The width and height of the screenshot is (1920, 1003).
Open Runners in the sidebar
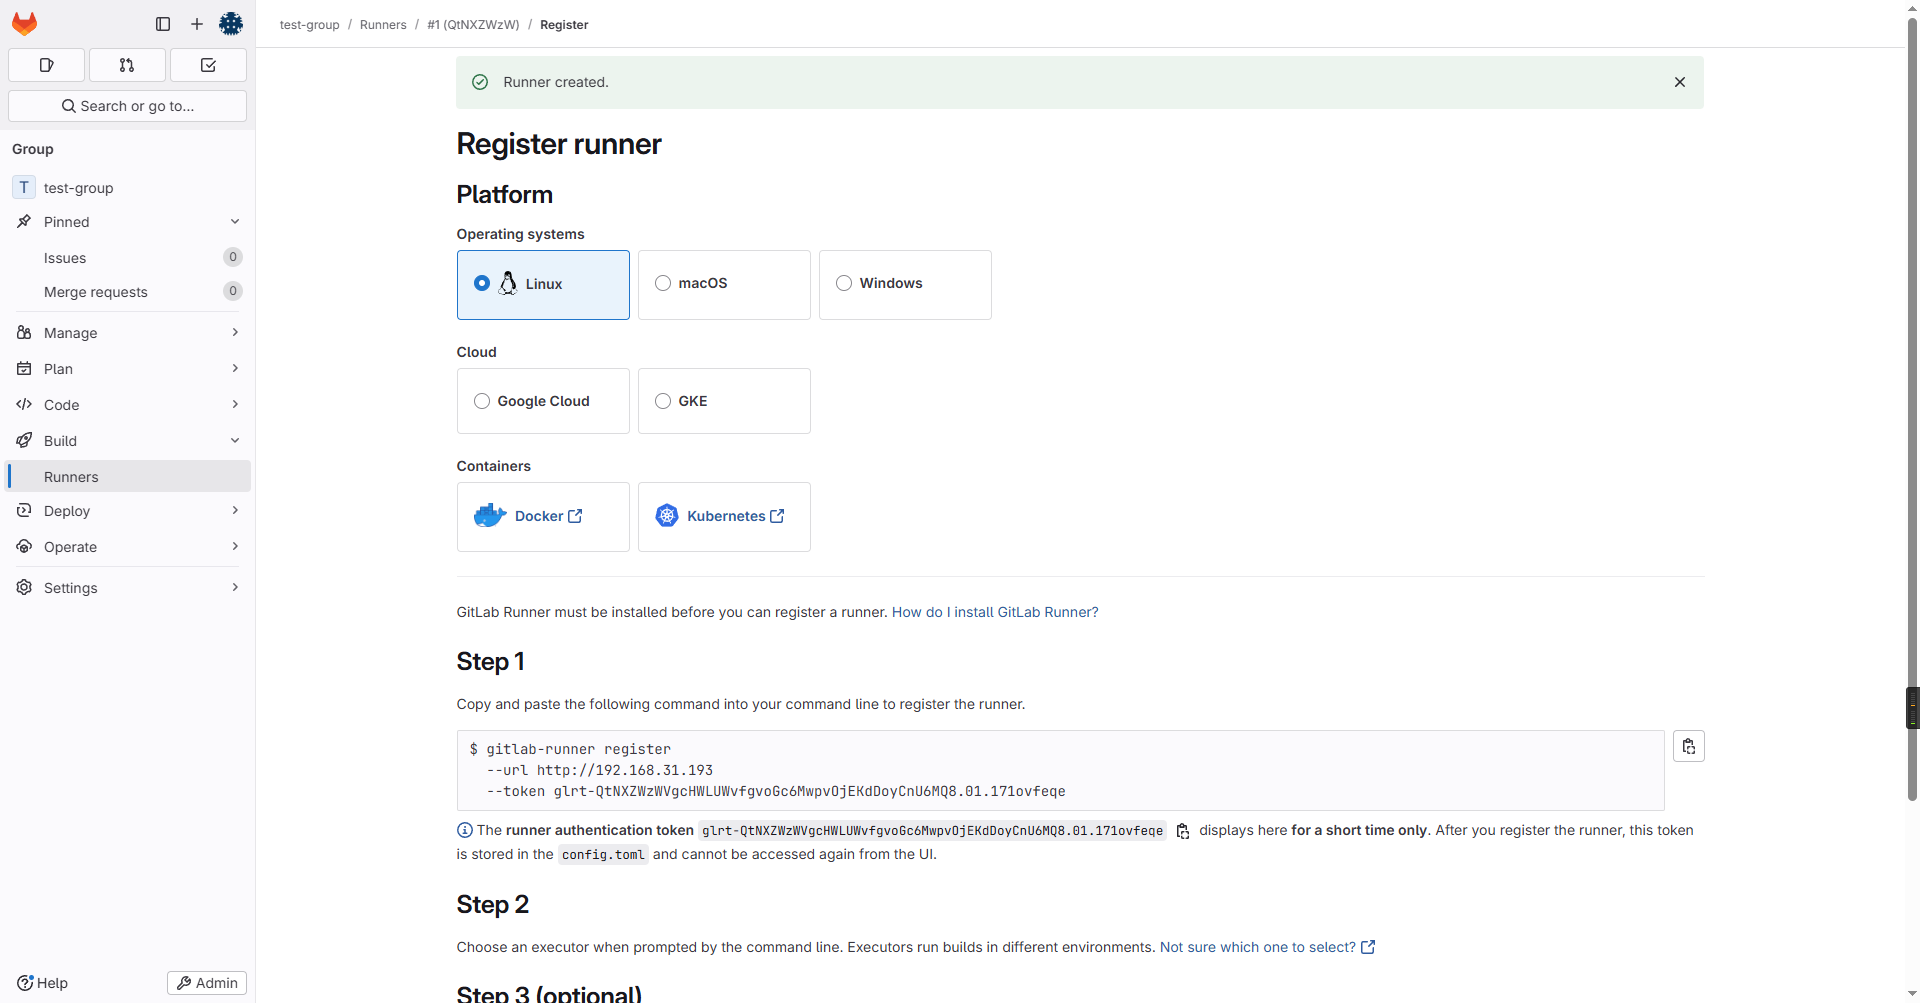point(128,477)
